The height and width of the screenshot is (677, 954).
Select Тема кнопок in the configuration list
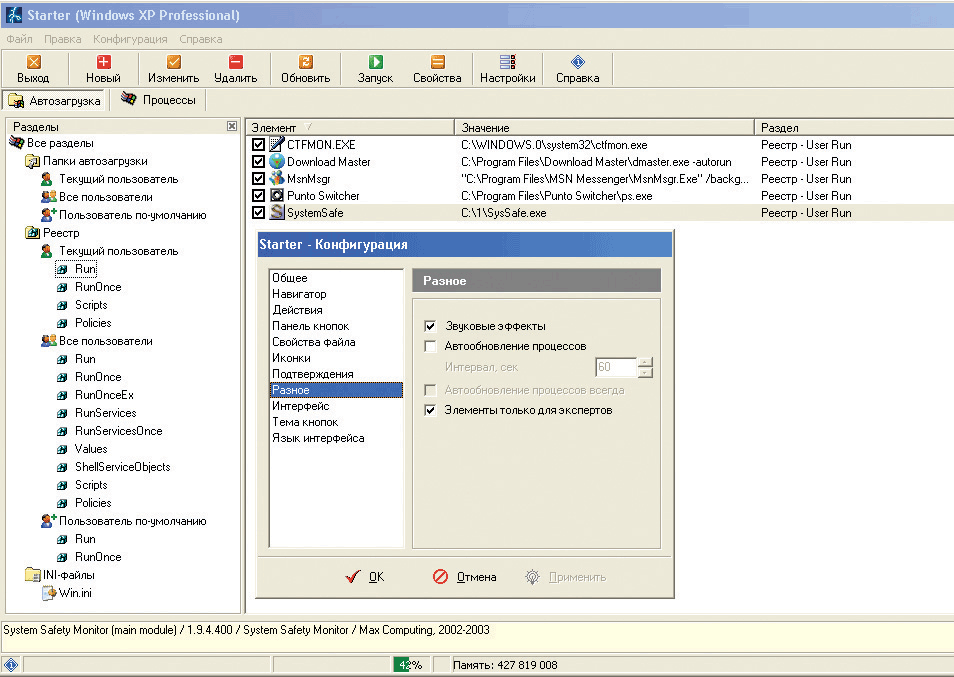point(336,422)
